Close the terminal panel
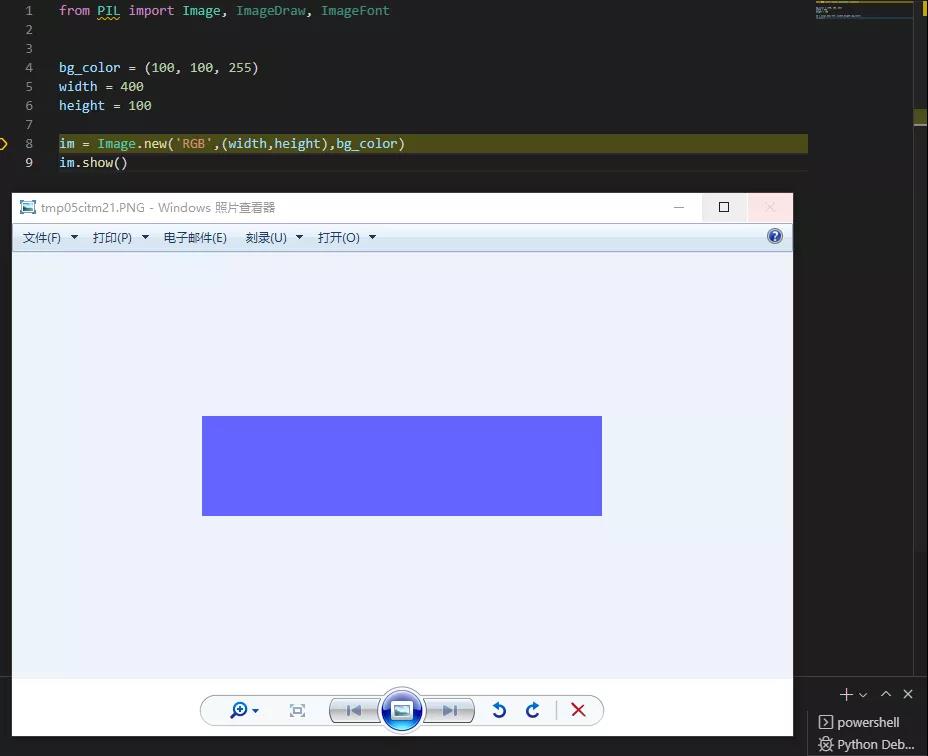The image size is (928, 756). 908,694
